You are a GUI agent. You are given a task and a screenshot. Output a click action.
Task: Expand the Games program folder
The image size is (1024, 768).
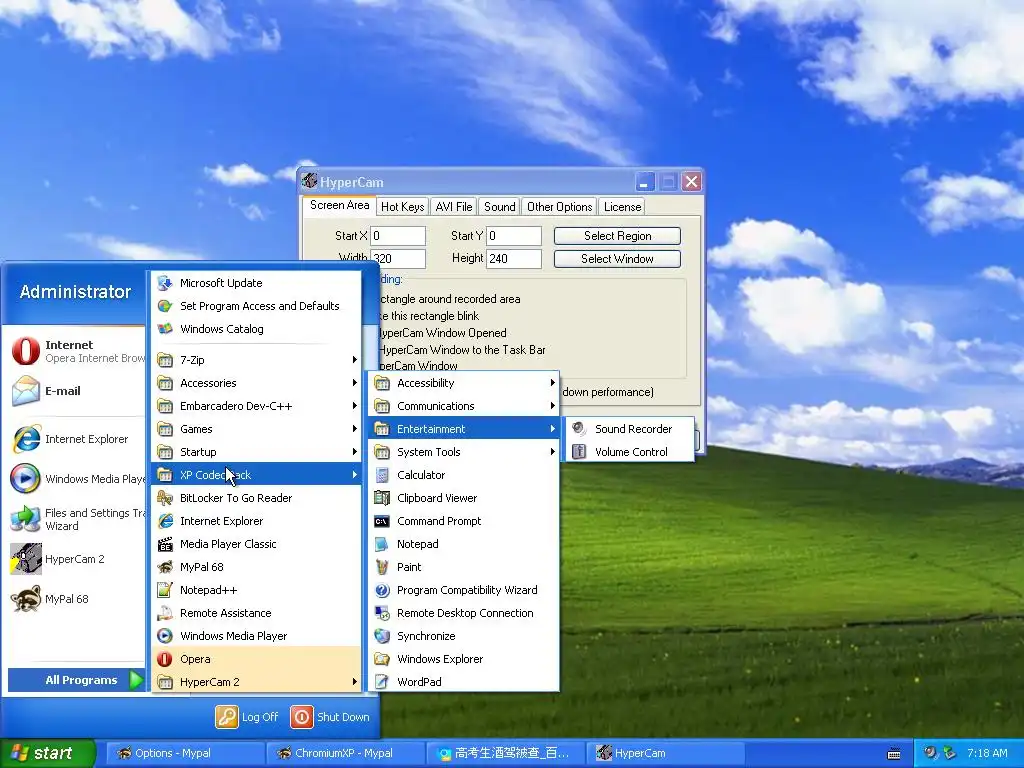(x=257, y=429)
